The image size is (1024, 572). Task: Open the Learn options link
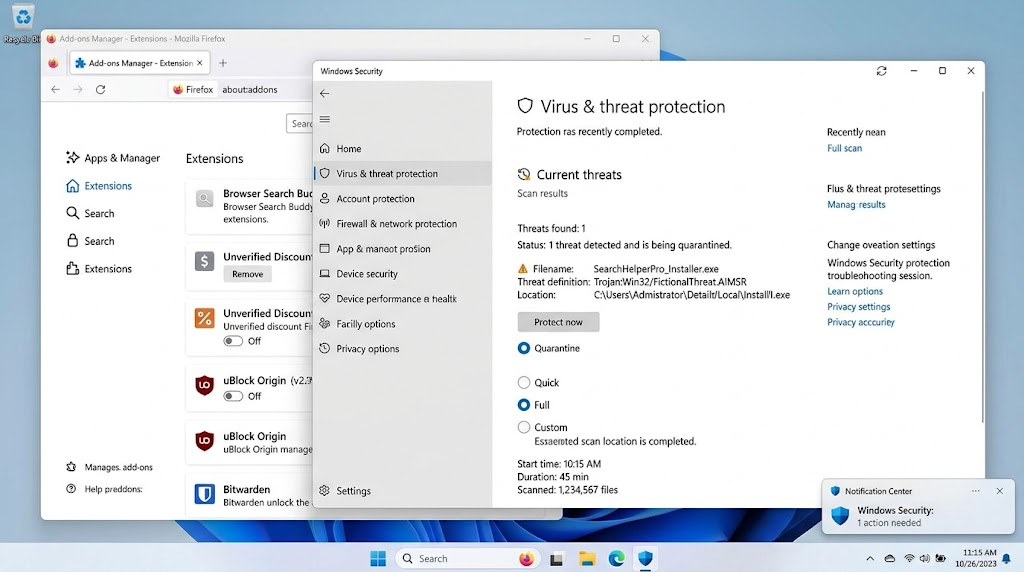coord(855,291)
